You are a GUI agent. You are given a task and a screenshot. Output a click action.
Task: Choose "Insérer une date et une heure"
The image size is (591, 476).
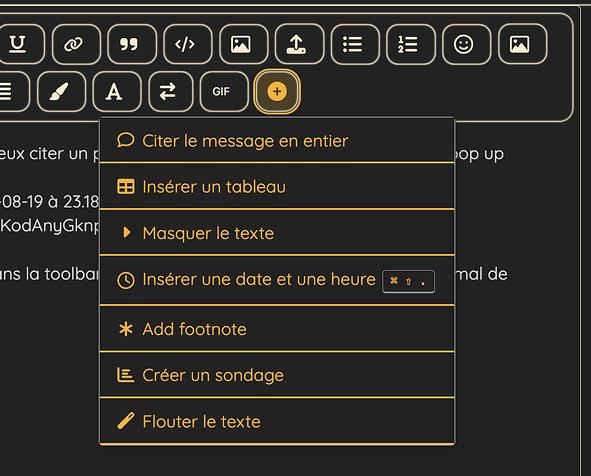(x=277, y=281)
